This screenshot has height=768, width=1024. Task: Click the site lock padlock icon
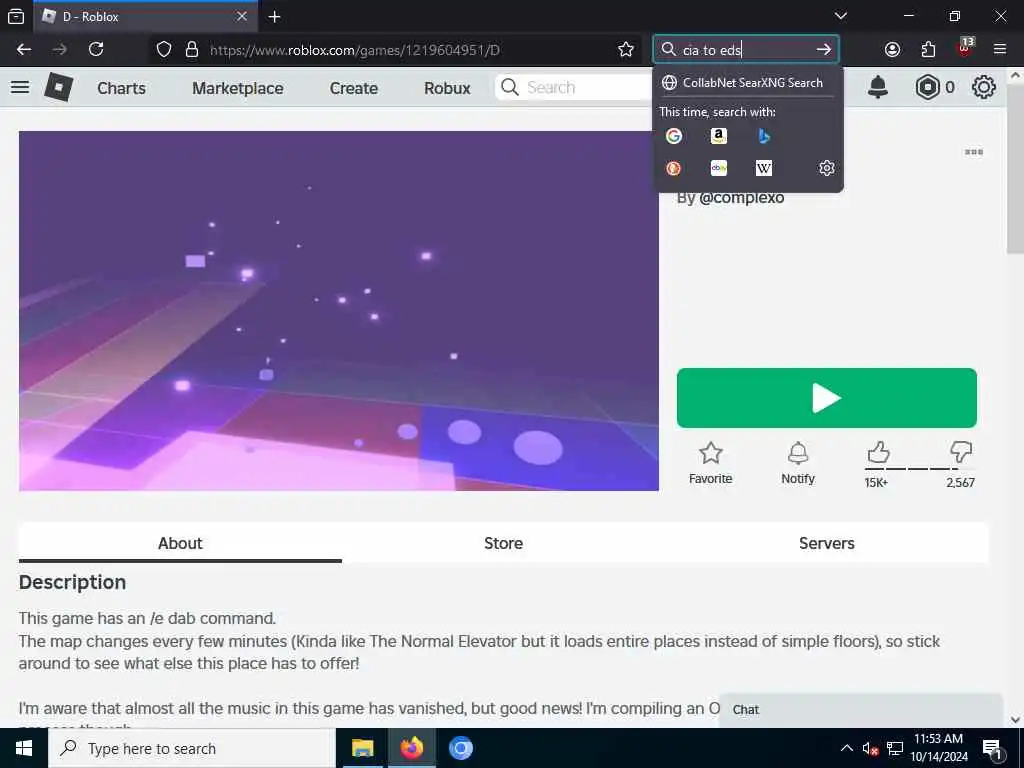coord(192,50)
